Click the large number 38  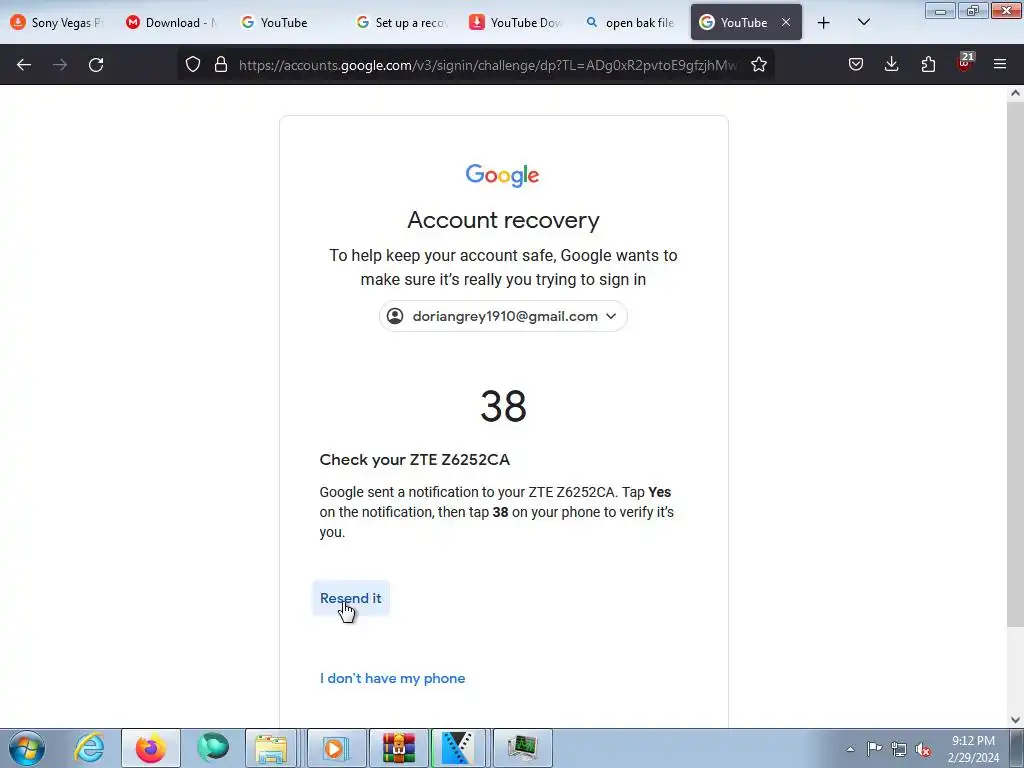pyautogui.click(x=503, y=406)
